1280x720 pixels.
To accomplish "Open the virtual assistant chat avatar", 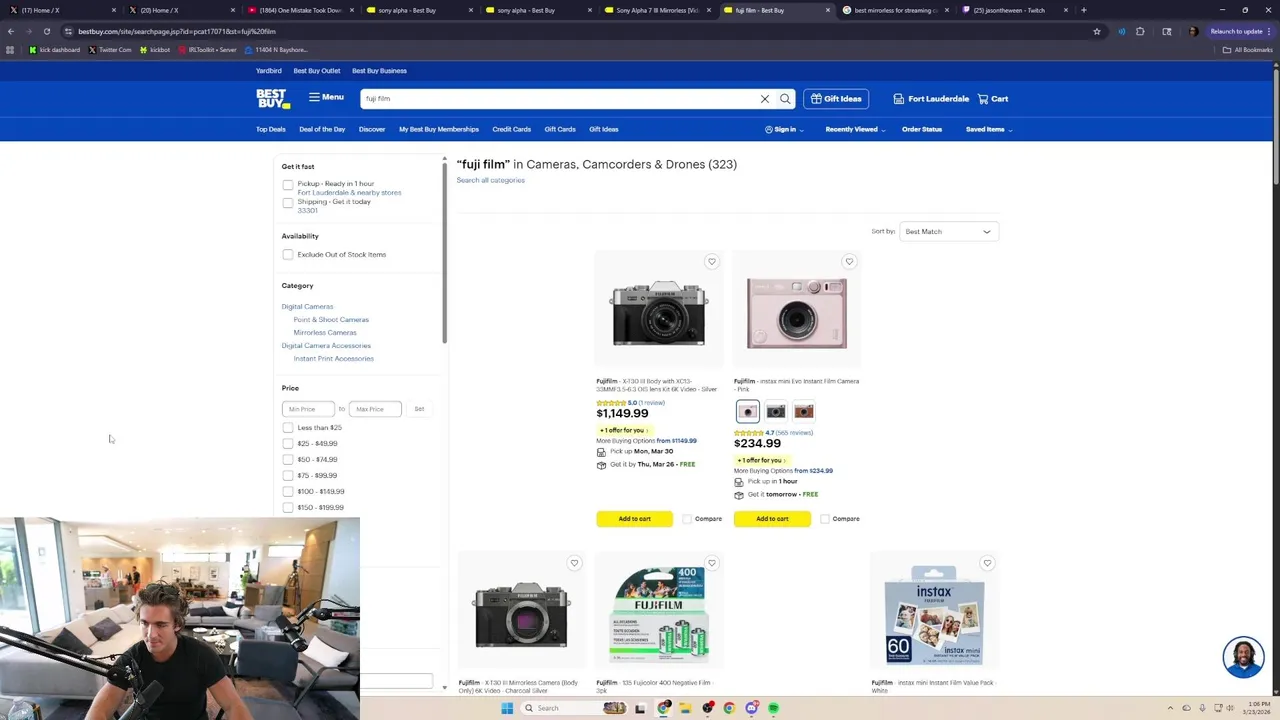I will [1243, 657].
